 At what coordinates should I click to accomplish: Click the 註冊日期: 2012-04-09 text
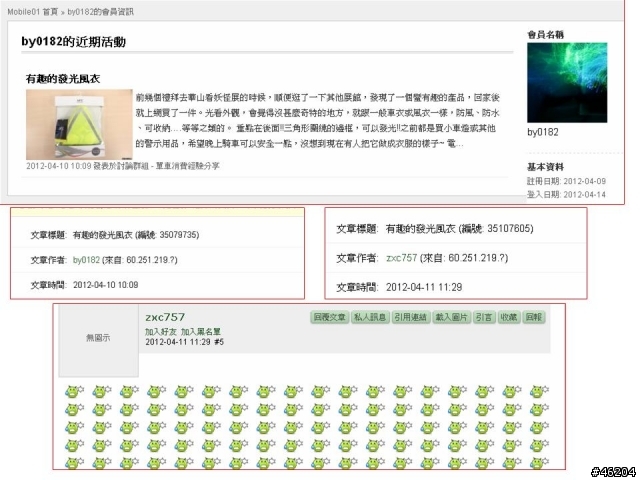(x=566, y=181)
